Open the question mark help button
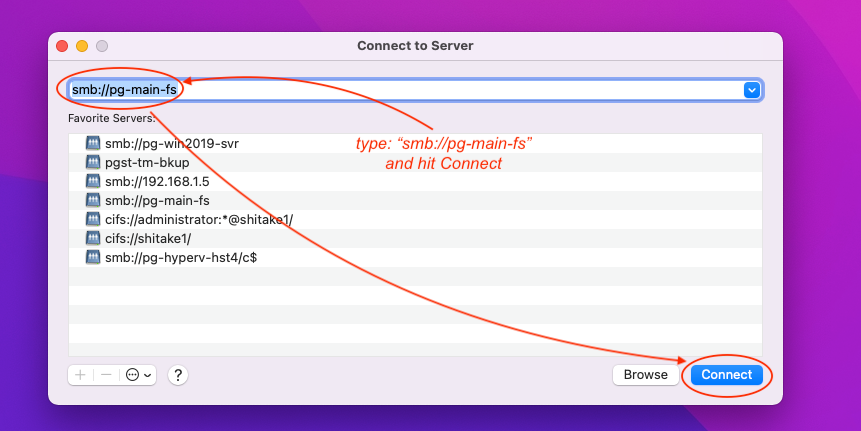Image resolution: width=861 pixels, height=431 pixels. pyautogui.click(x=178, y=375)
